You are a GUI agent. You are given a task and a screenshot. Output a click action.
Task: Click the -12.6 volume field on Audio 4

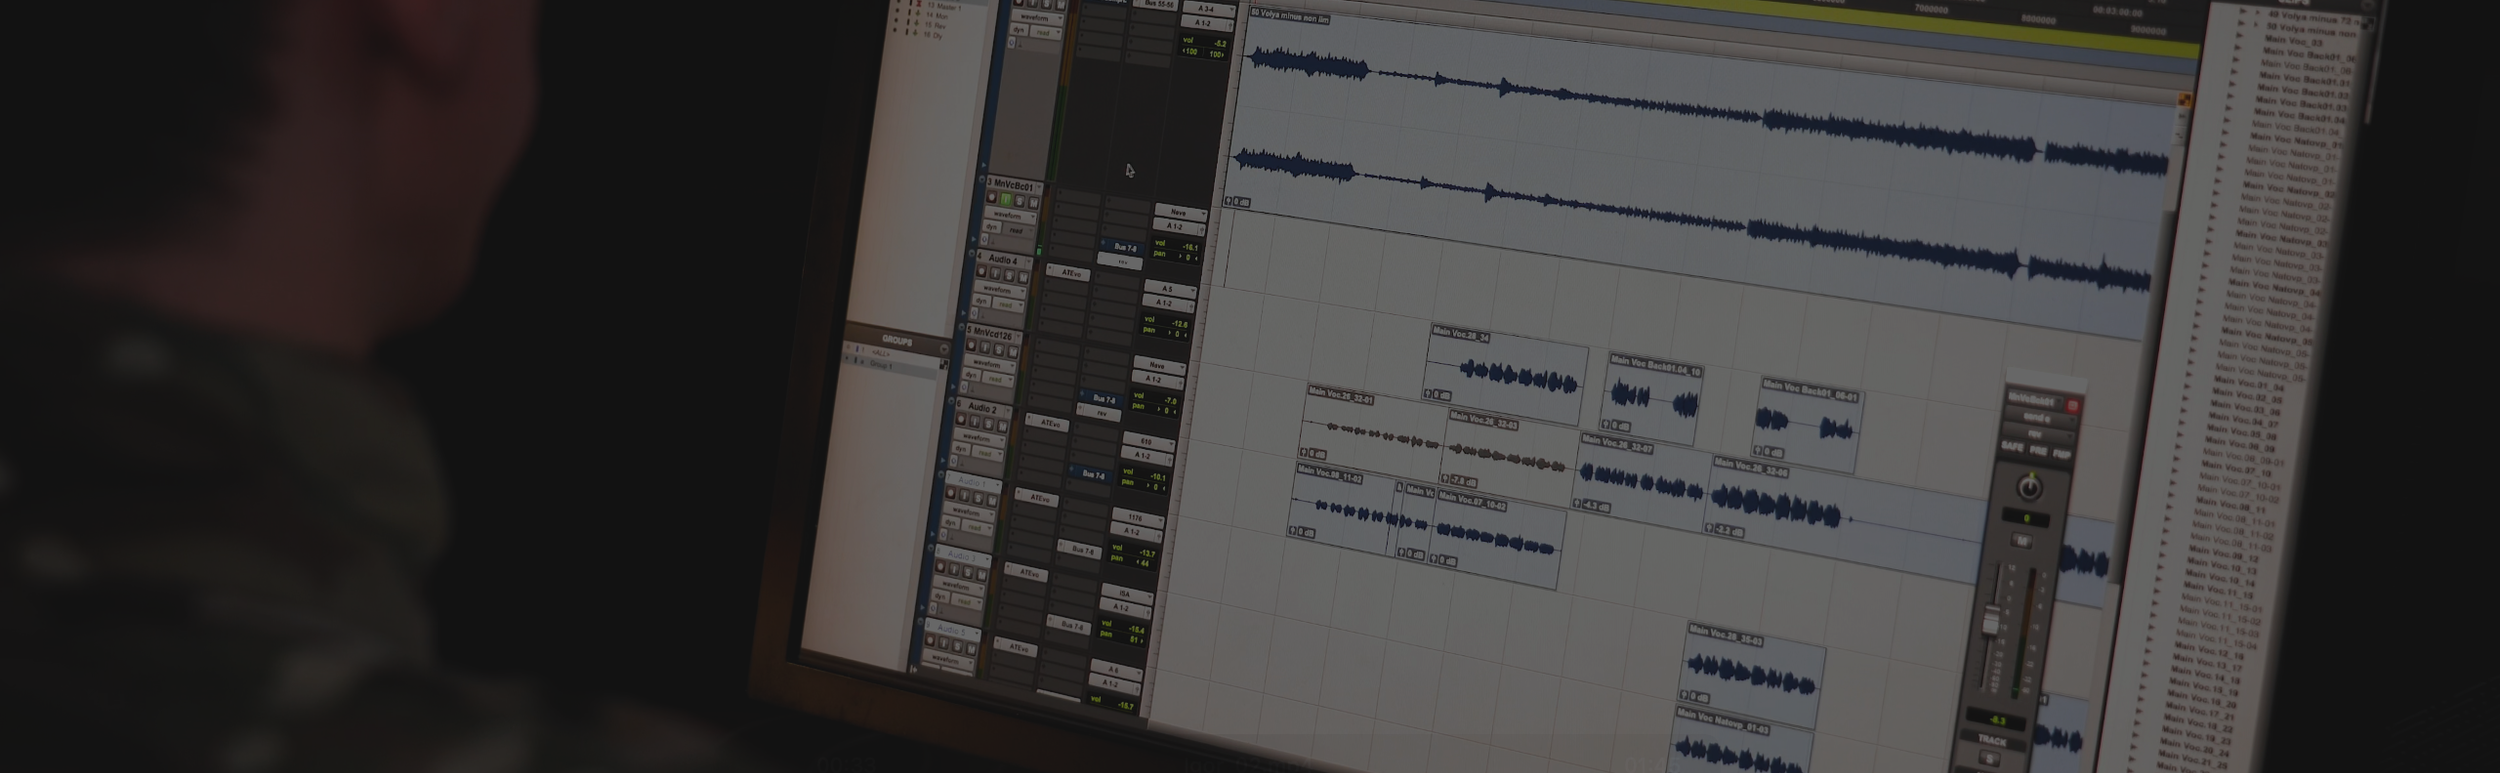(1167, 320)
